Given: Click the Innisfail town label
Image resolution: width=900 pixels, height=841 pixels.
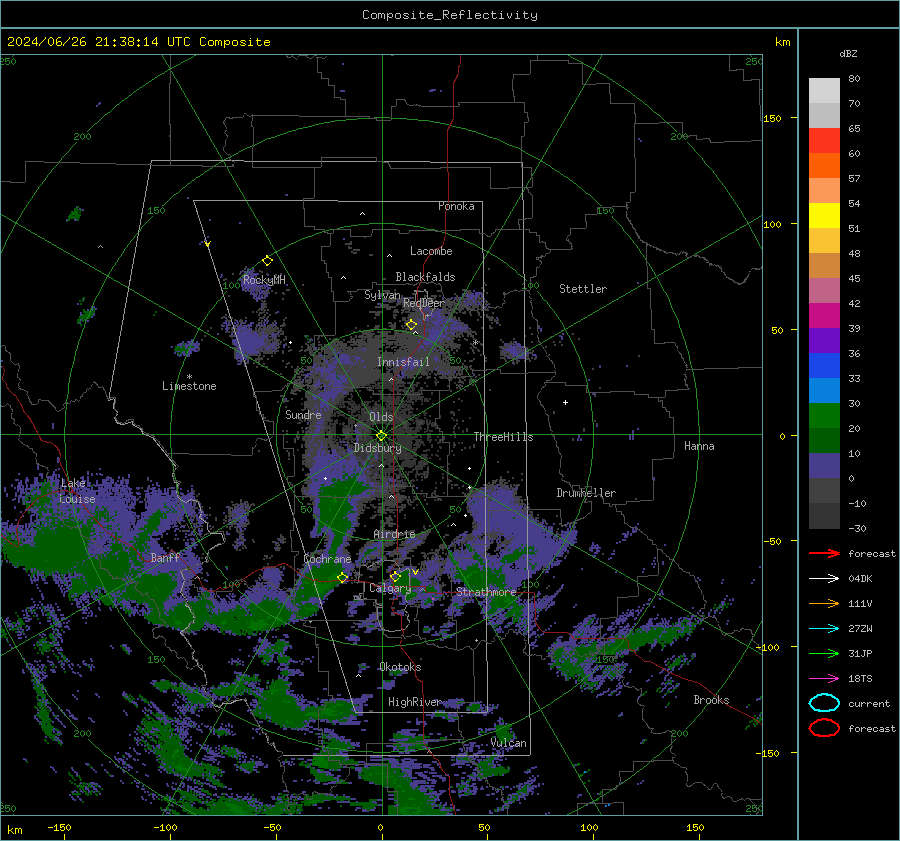Looking at the screenshot, I should pos(403,362).
